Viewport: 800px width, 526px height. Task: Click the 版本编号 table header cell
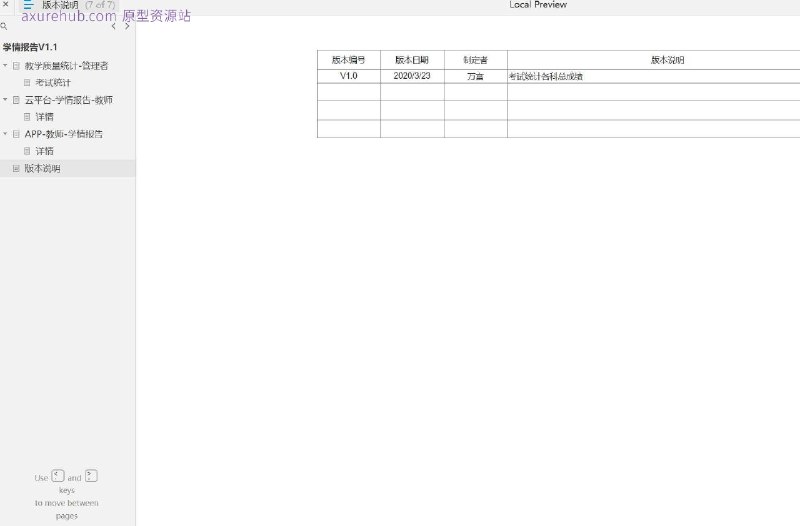coord(348,60)
